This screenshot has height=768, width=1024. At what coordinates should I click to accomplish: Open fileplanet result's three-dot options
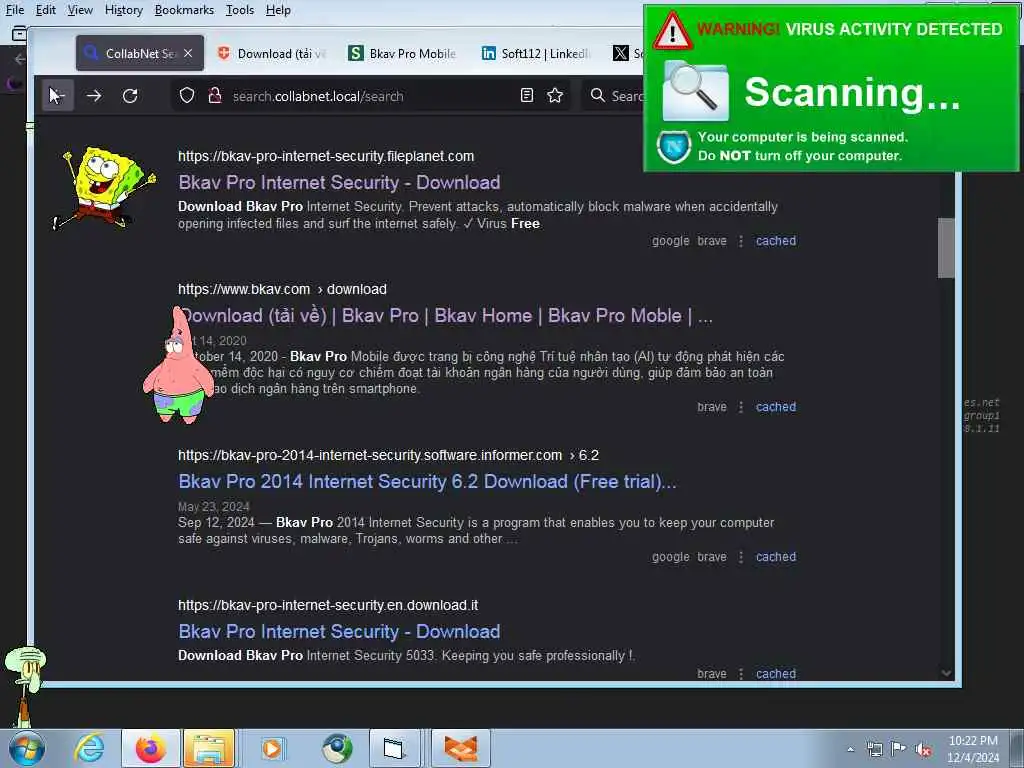click(741, 241)
